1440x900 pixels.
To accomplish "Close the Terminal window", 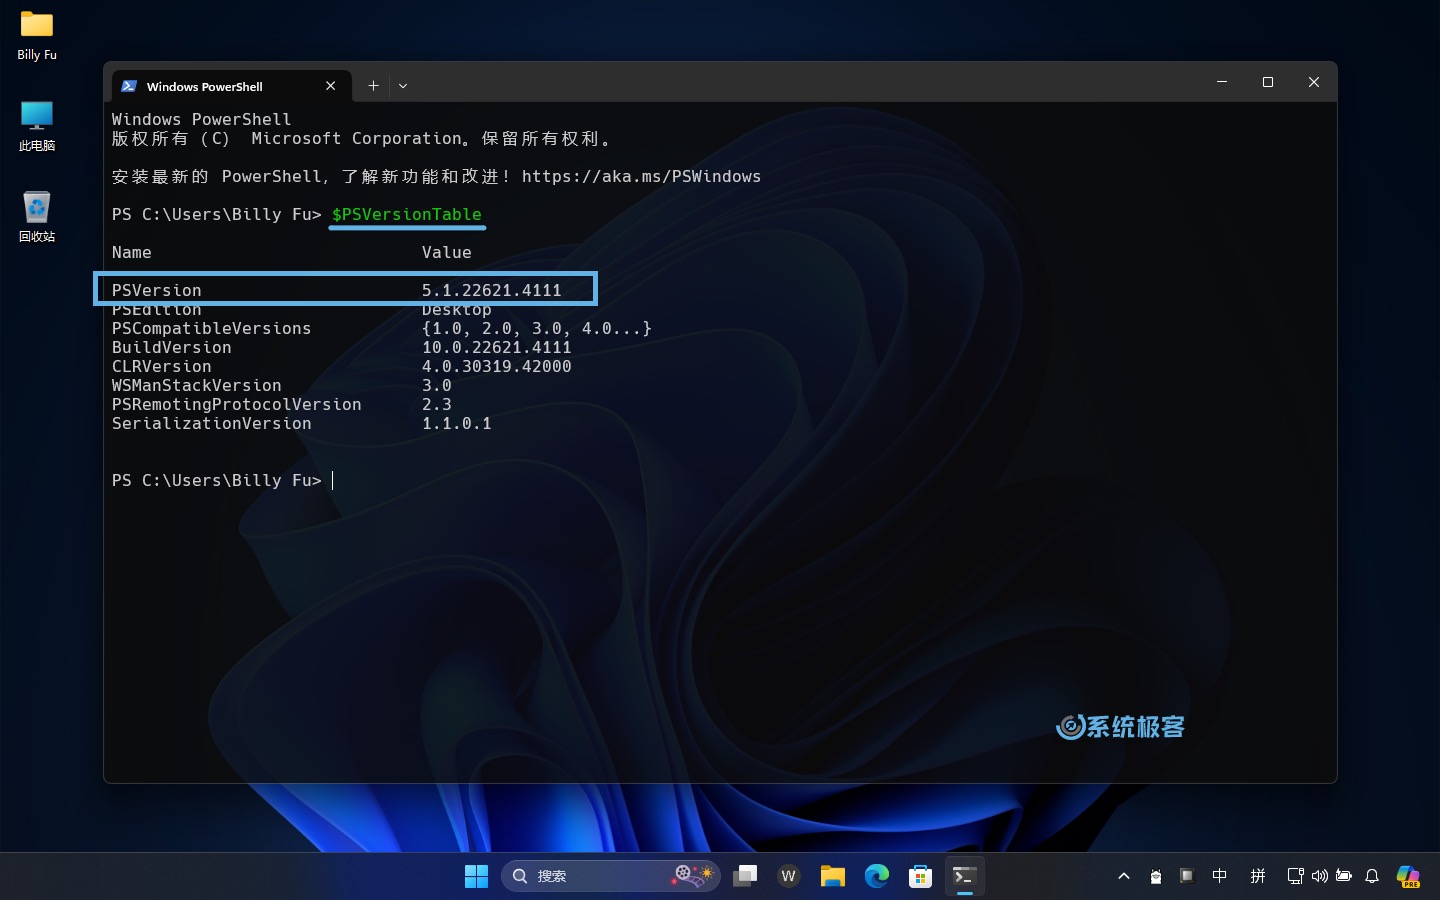I will 1314,82.
